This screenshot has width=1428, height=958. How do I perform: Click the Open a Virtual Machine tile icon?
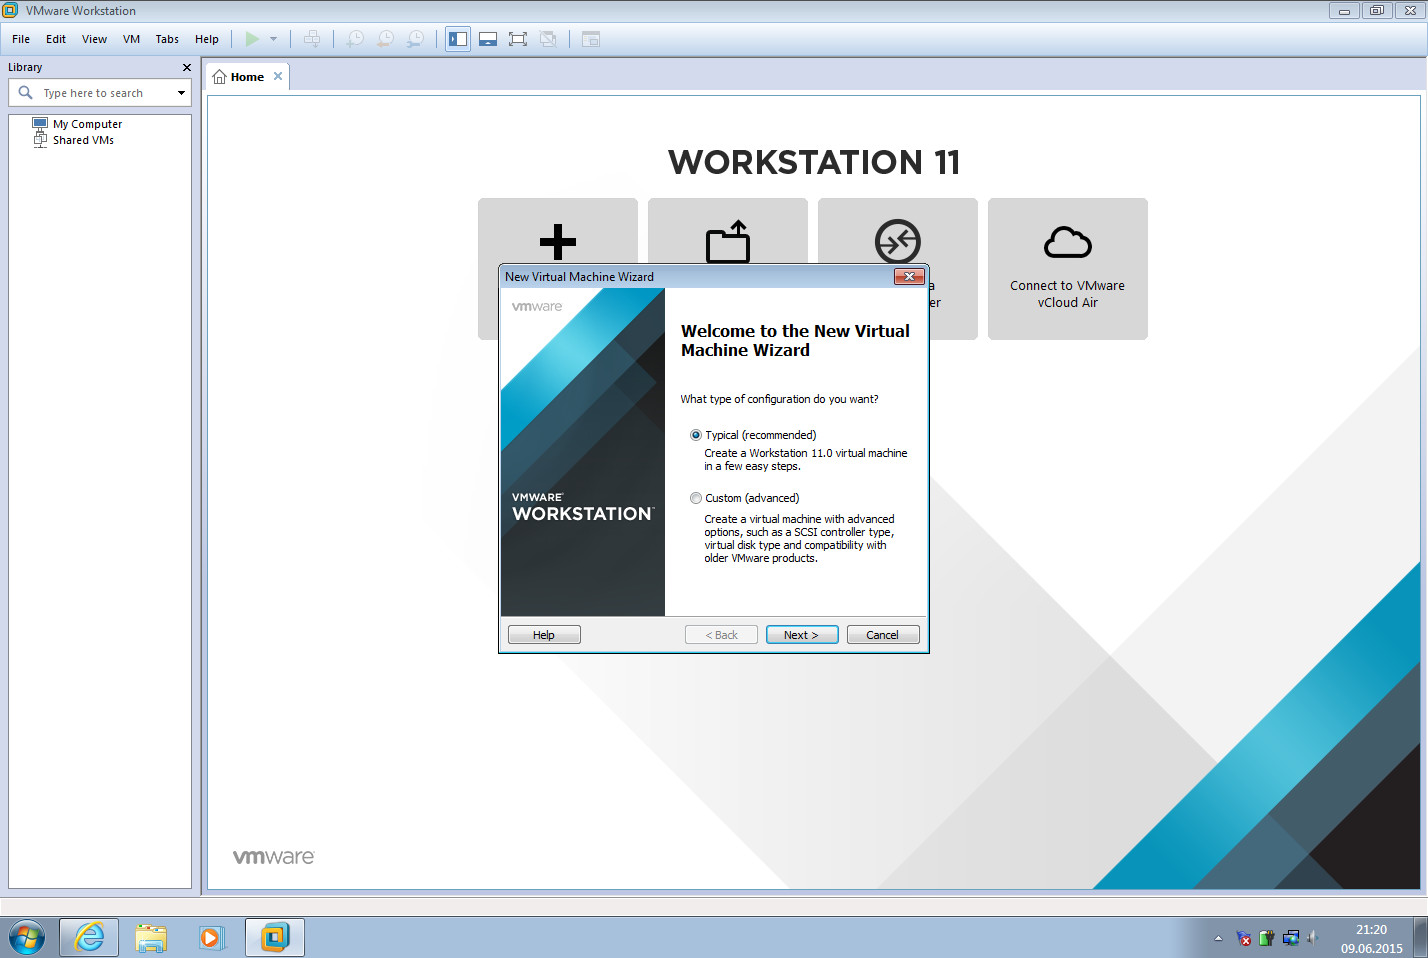(728, 241)
